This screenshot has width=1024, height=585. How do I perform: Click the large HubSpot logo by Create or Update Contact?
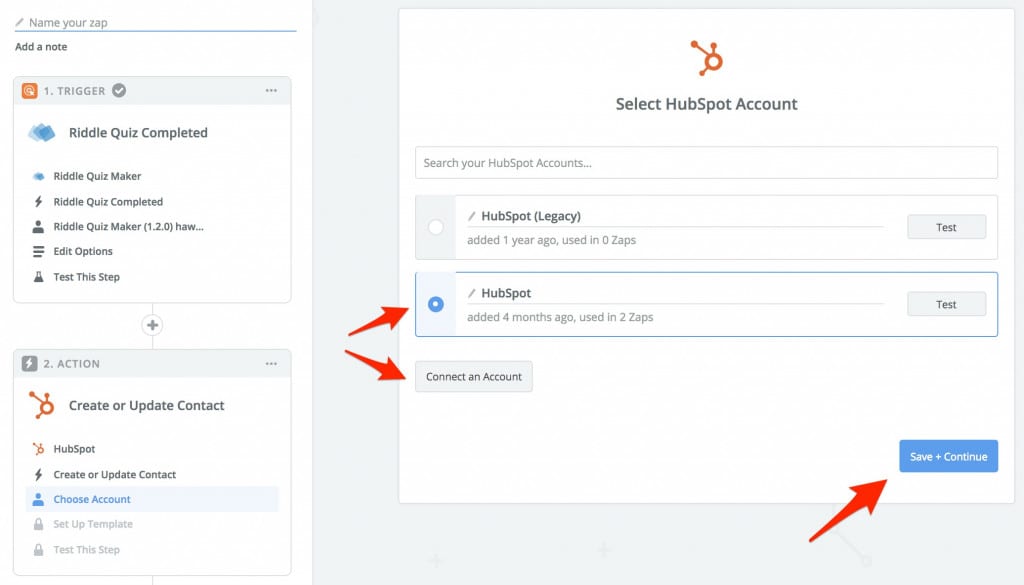[42, 405]
